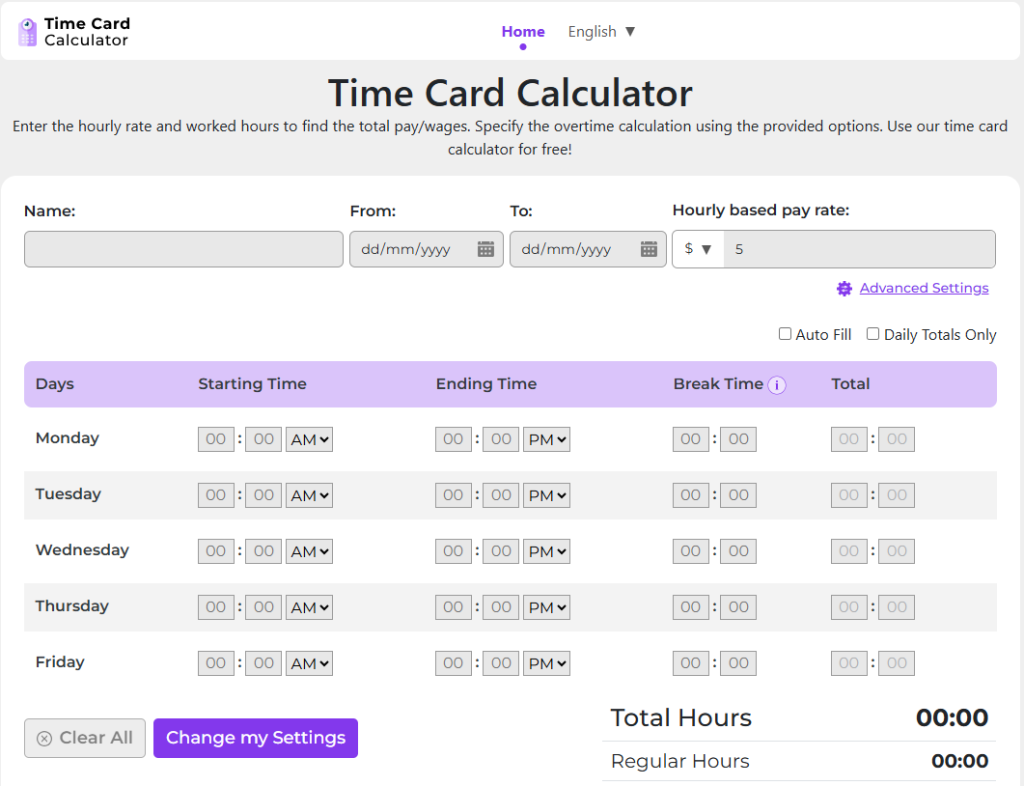Open Friday ending time AM/PM dropdown
1024x786 pixels.
(x=547, y=663)
